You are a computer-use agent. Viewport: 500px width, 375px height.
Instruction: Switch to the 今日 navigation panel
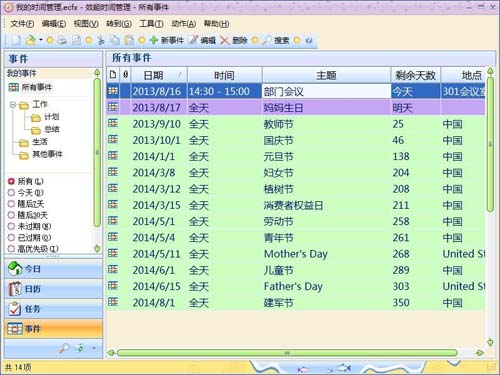(53, 269)
